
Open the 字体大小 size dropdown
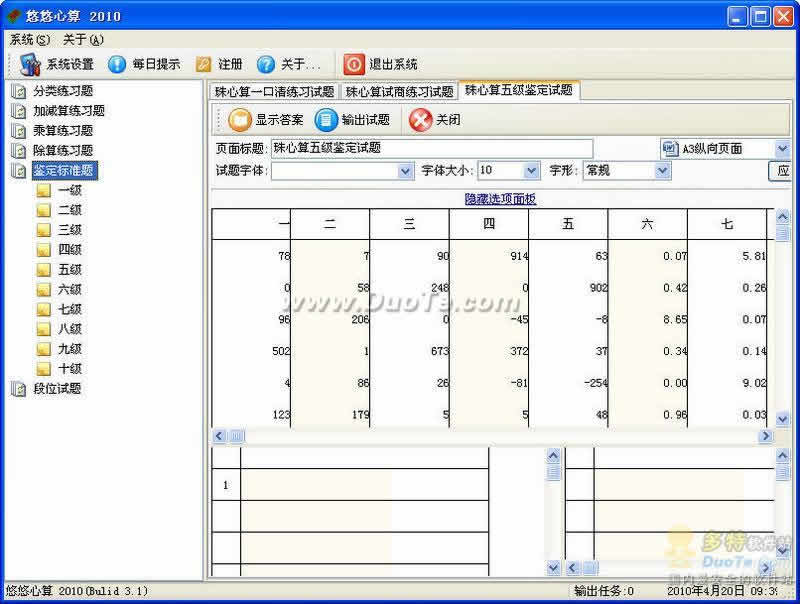click(x=531, y=171)
